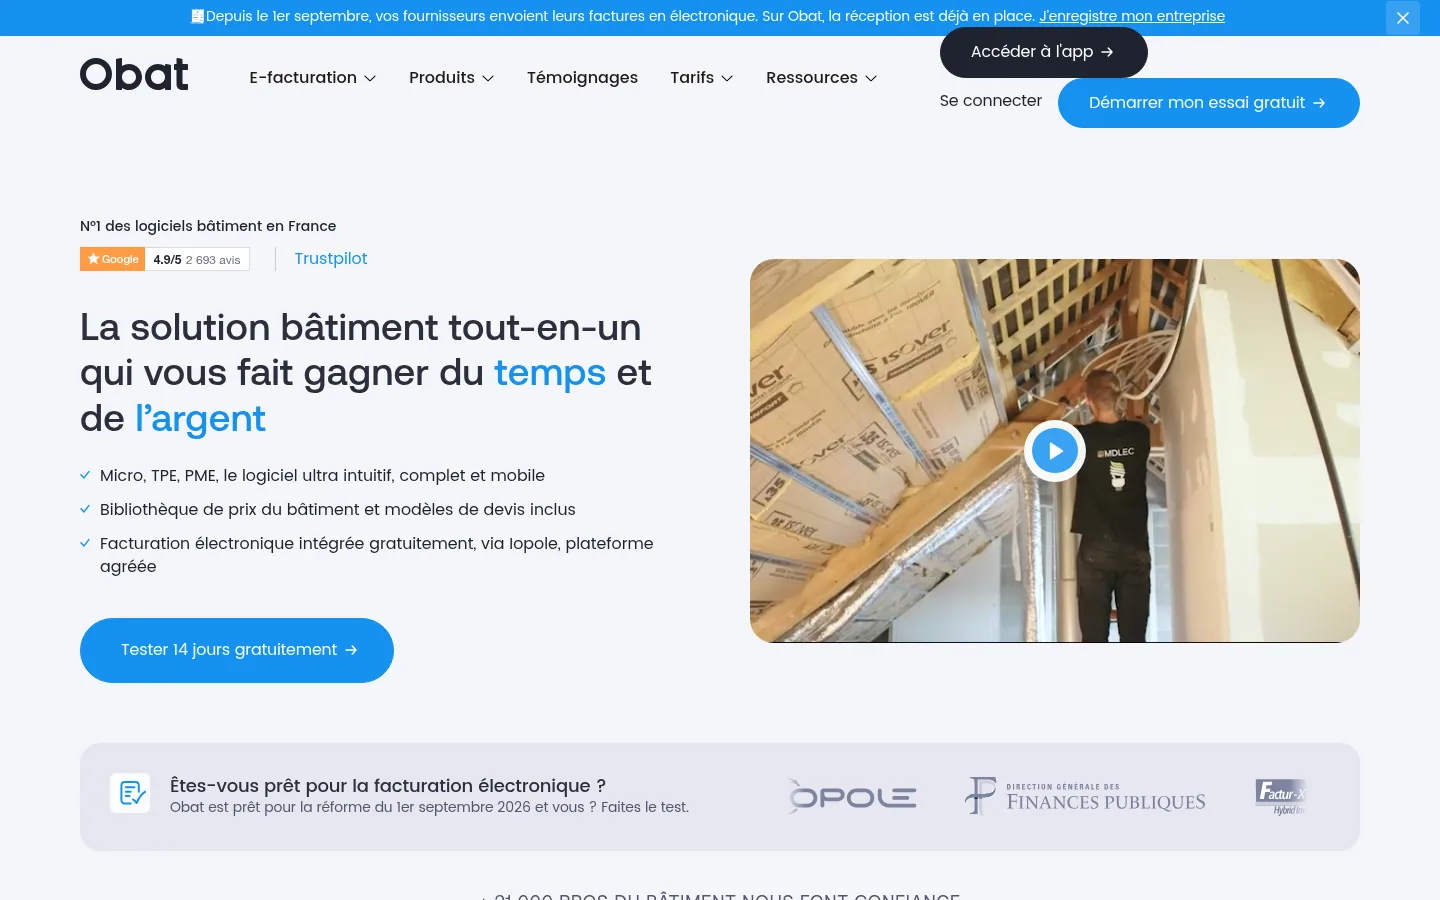Viewport: 1440px width, 900px height.
Task: Expand the E-facturation menu
Action: click(313, 78)
